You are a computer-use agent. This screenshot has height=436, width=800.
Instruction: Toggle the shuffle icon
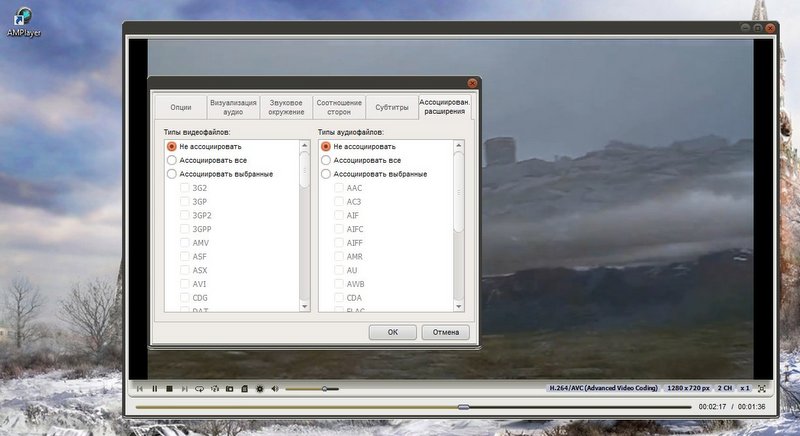tap(215, 389)
